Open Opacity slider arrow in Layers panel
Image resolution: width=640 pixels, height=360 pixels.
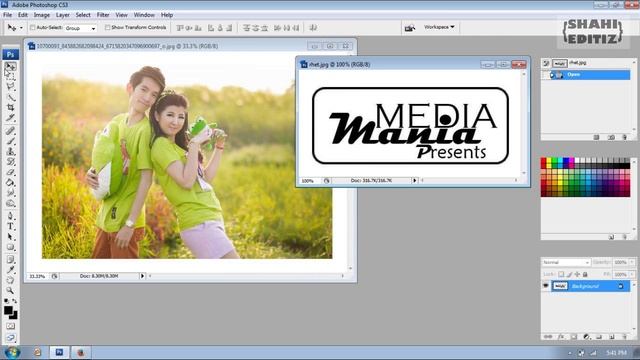click(x=632, y=262)
